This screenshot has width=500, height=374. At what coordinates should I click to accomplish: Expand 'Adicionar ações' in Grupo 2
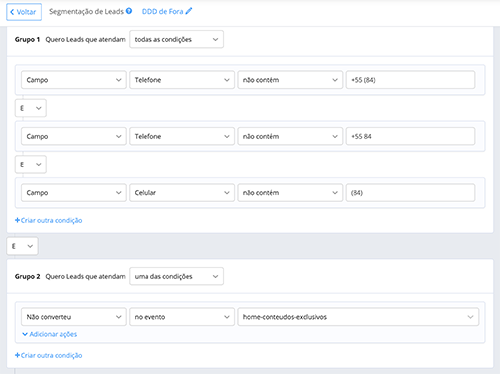coord(49,334)
